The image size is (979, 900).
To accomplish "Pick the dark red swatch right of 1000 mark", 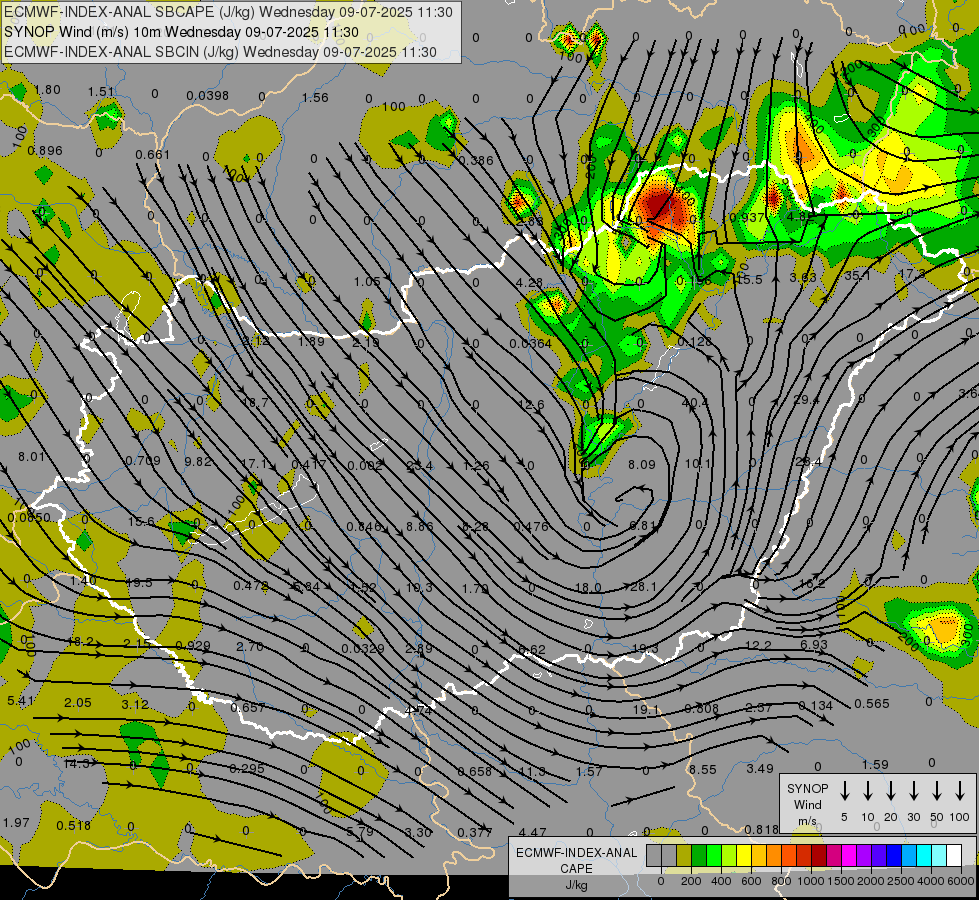I will (819, 856).
